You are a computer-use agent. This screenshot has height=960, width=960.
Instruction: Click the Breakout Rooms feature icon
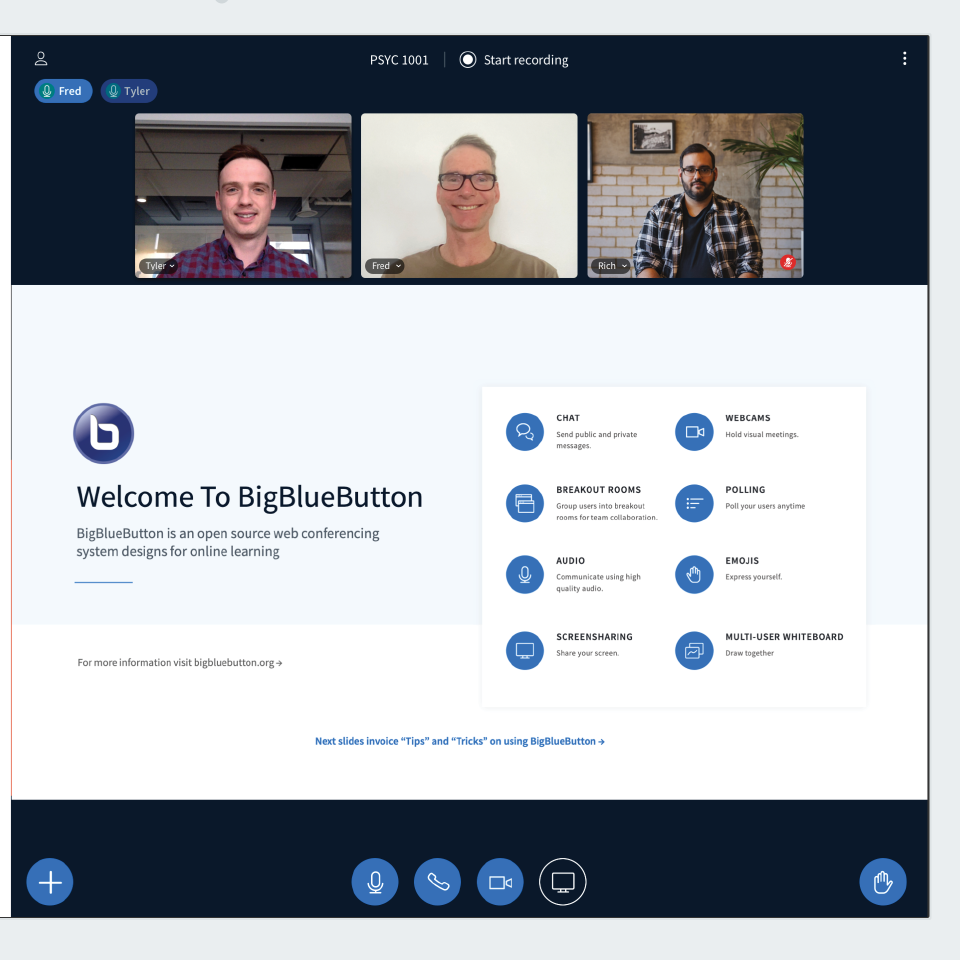point(525,503)
